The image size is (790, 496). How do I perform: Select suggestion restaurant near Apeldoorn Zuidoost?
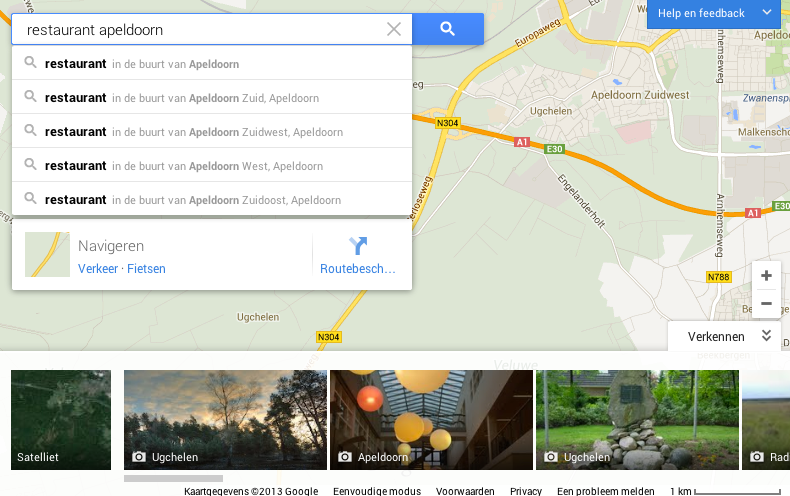(x=212, y=200)
